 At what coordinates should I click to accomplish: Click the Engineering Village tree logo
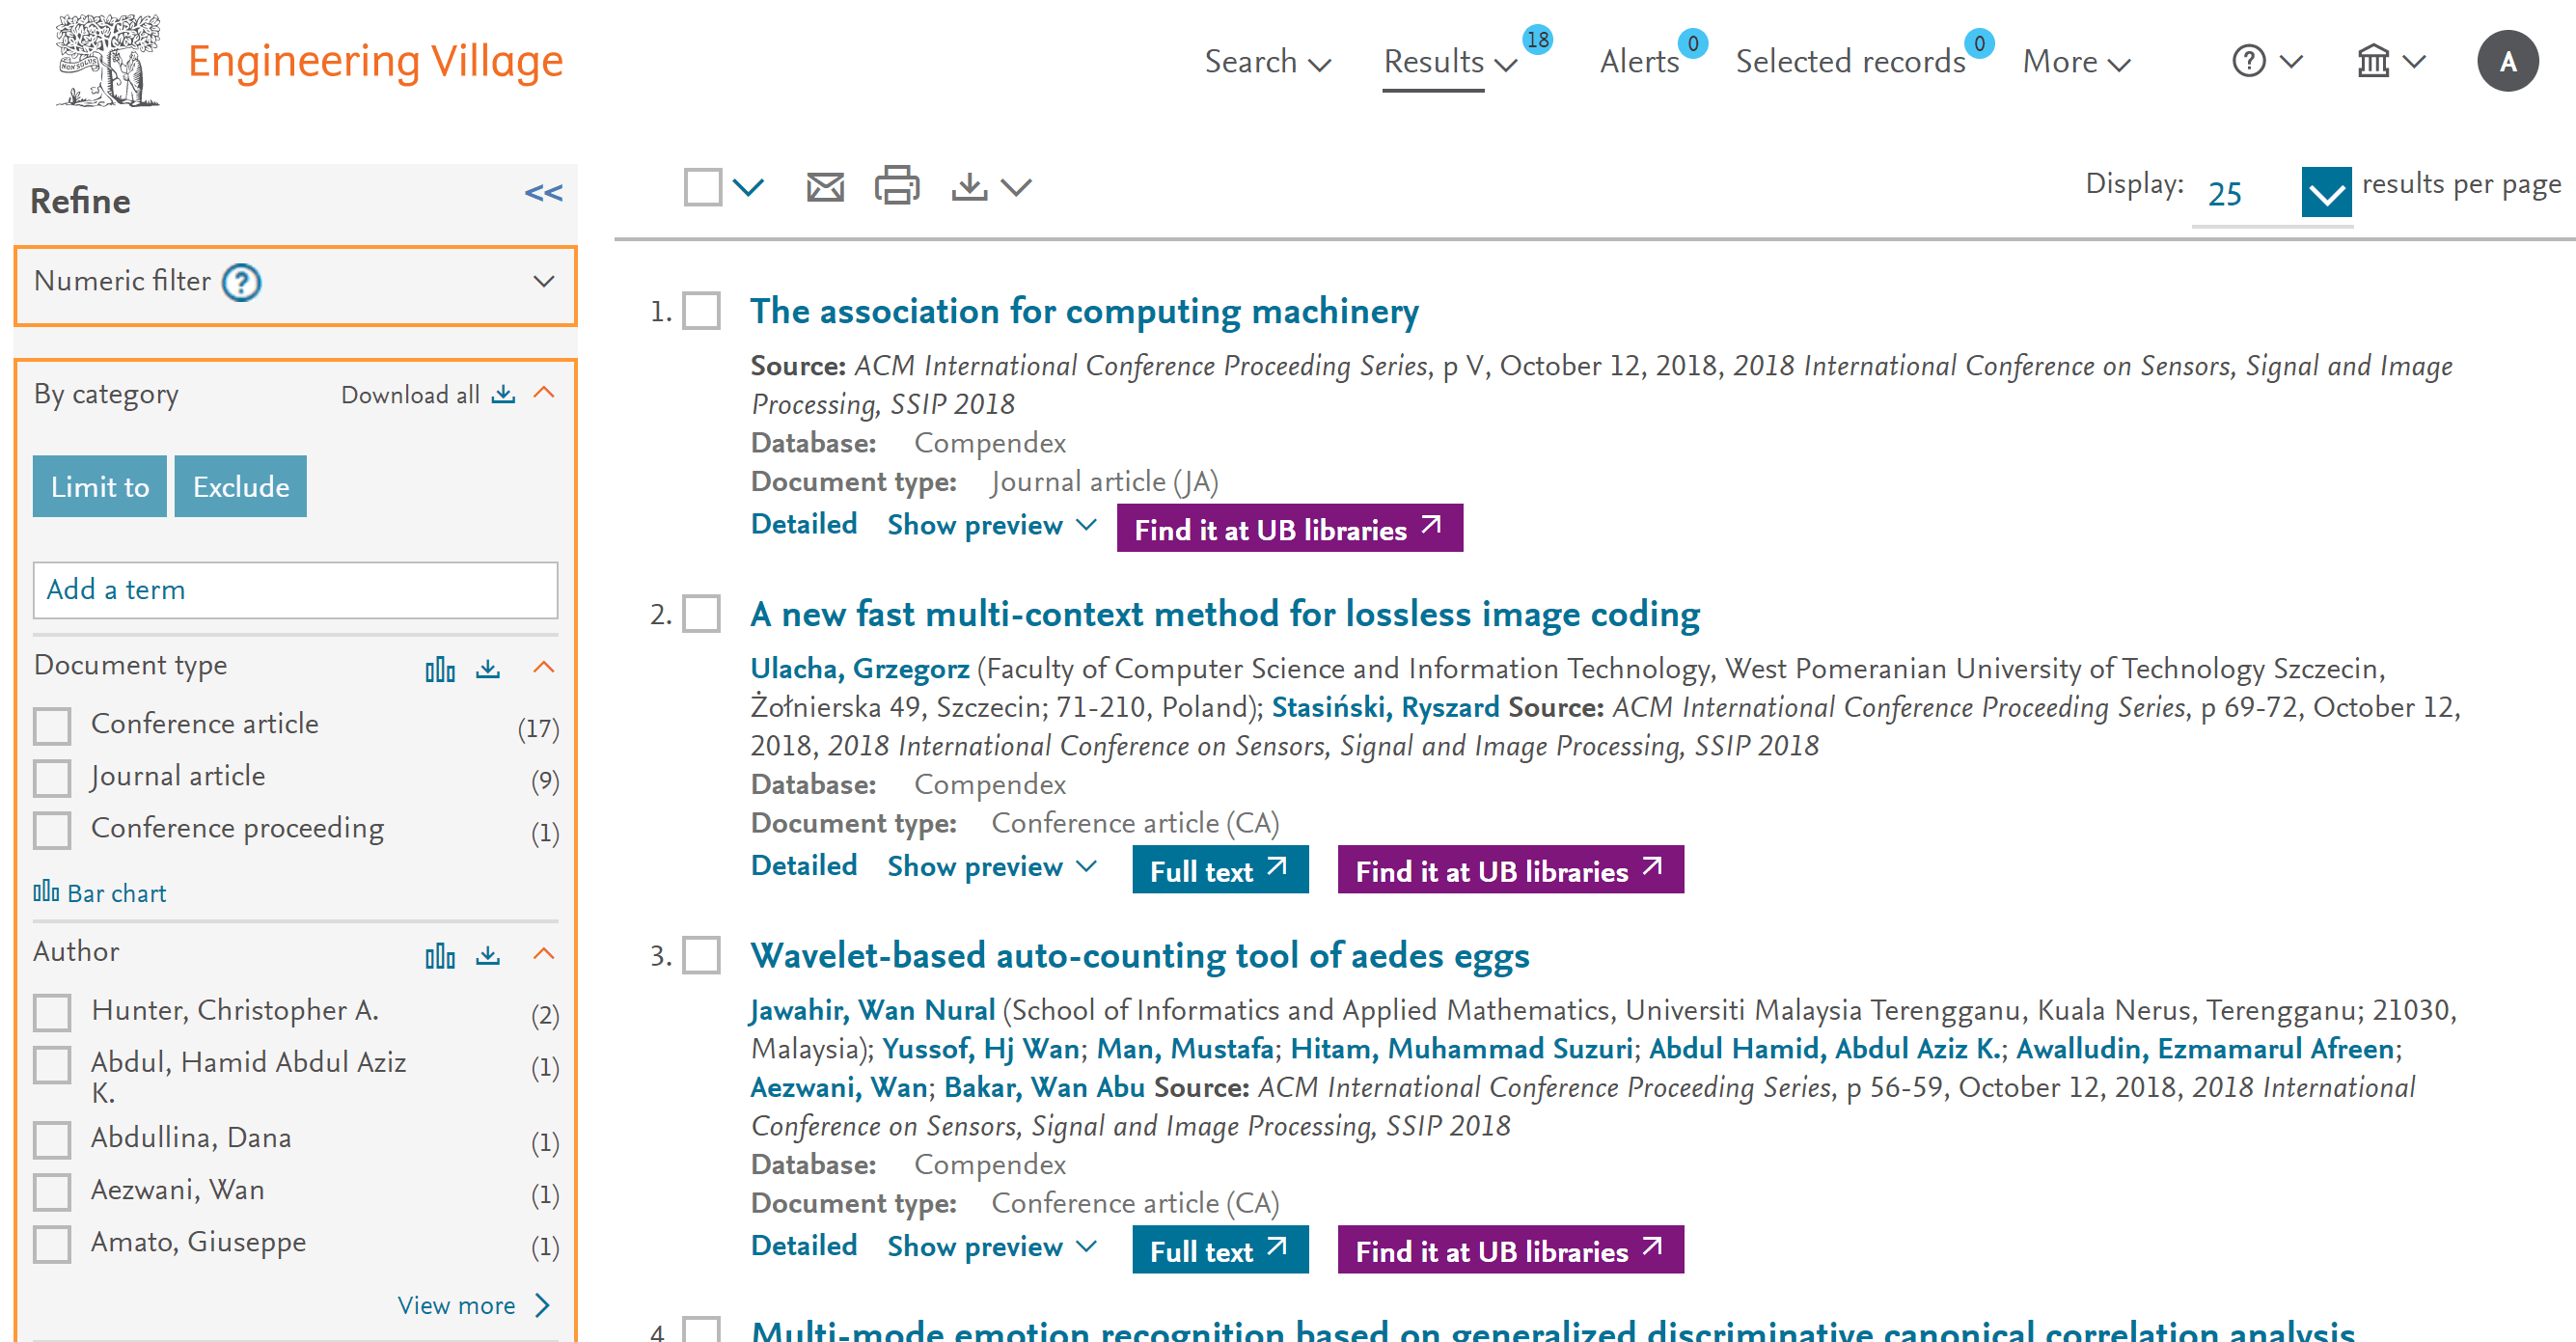[x=108, y=60]
